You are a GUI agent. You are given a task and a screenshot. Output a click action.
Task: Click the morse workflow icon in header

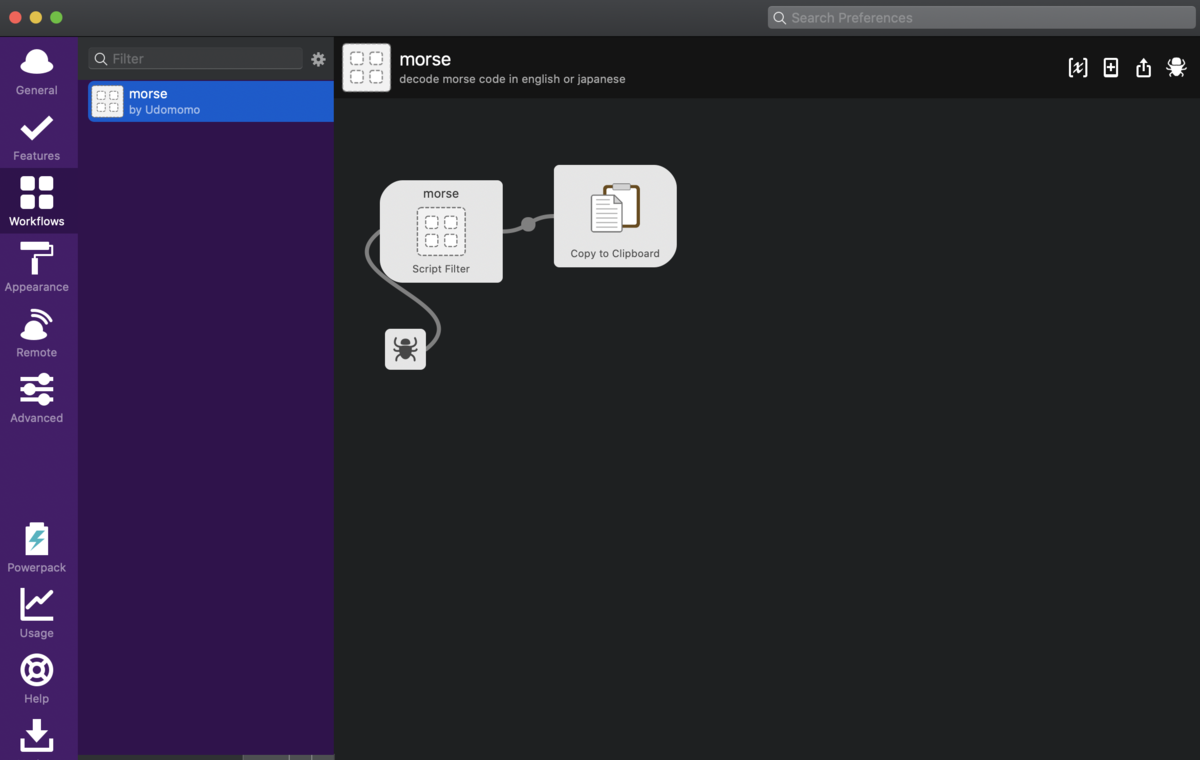pyautogui.click(x=366, y=67)
